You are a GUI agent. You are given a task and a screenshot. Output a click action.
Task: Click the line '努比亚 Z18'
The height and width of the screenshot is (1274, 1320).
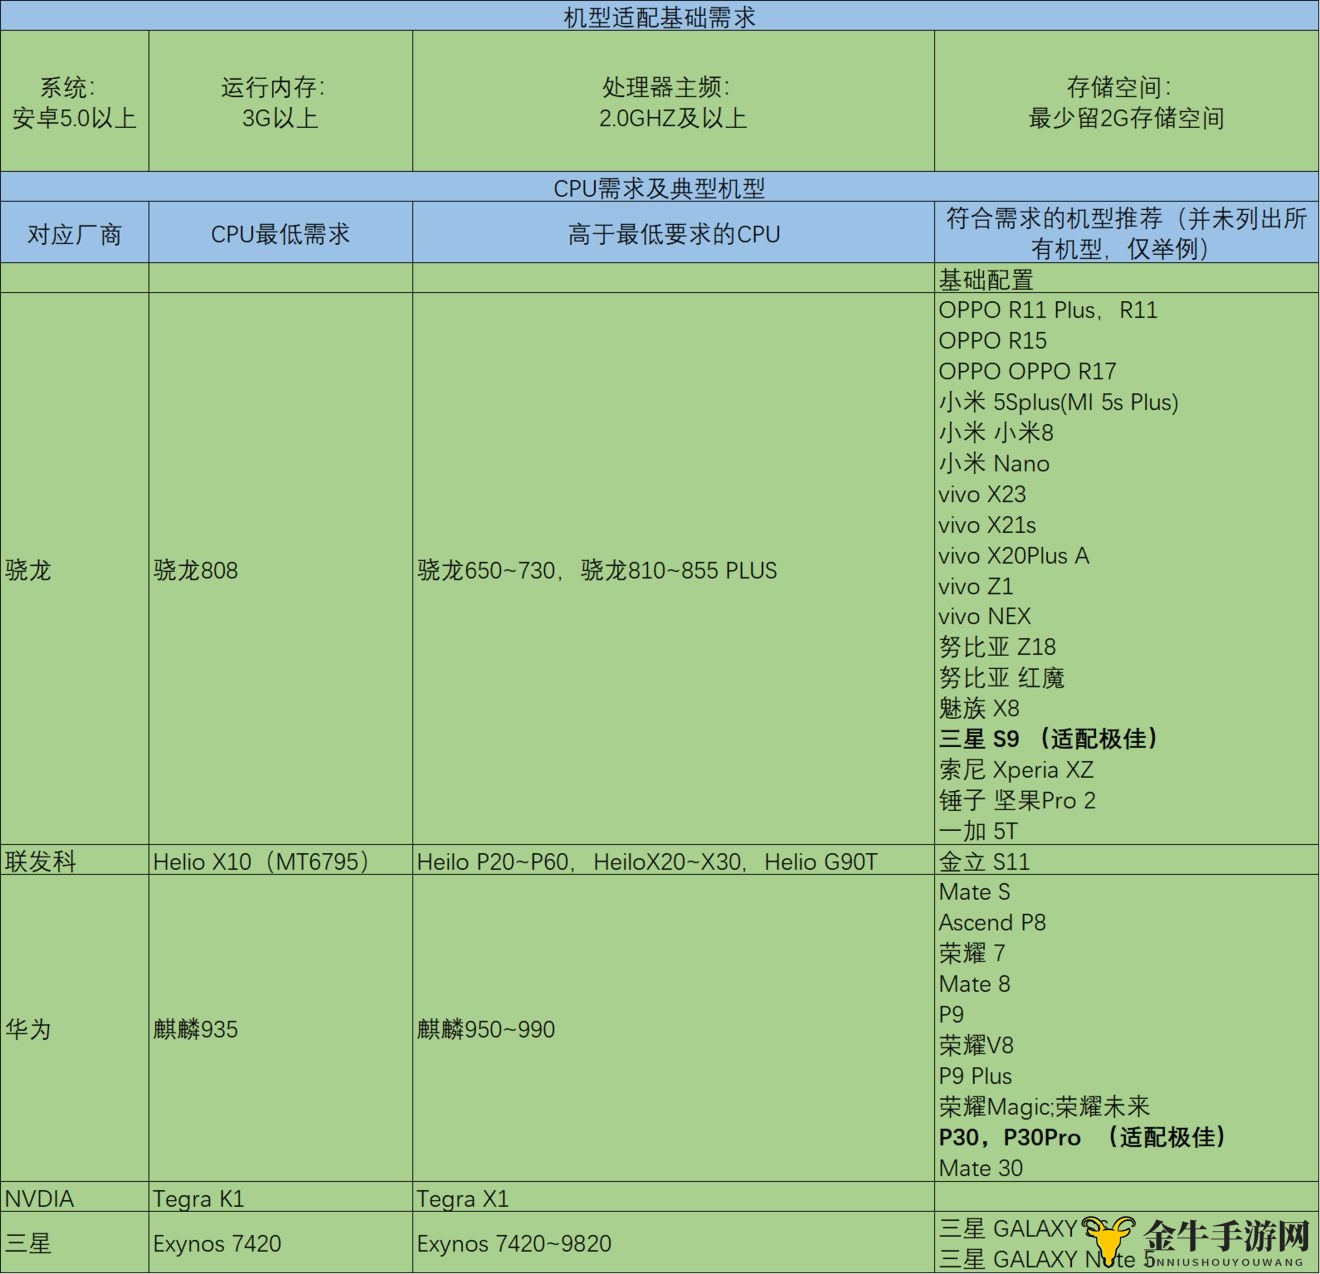pos(997,647)
